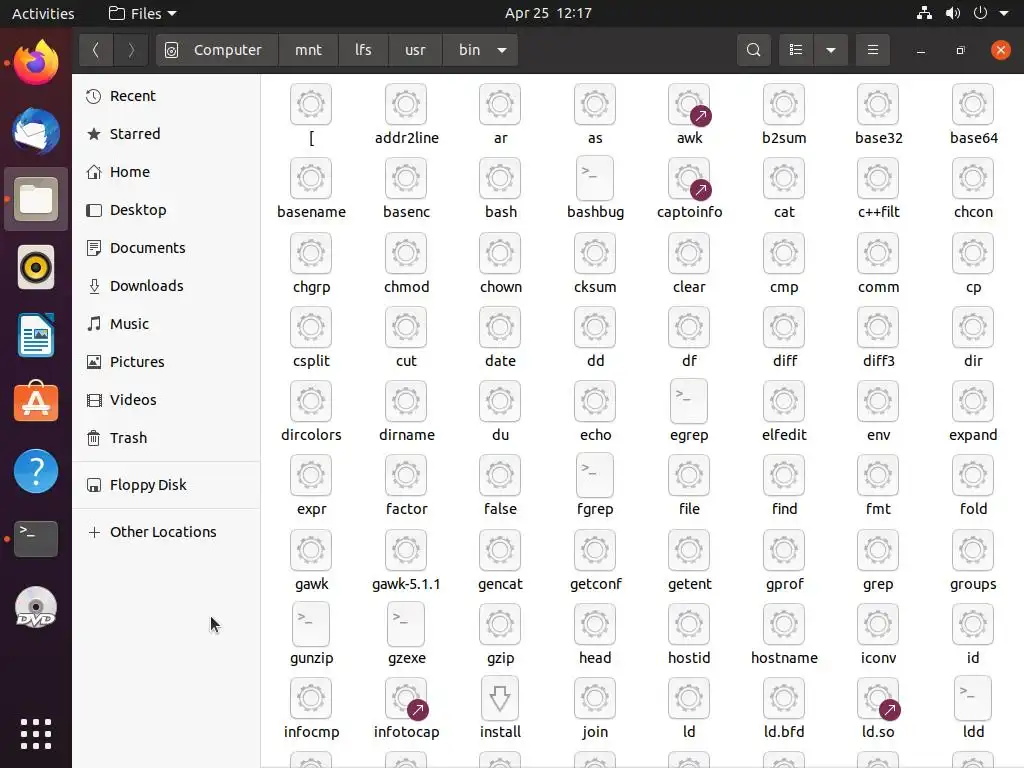Open Documents in the sidebar
Viewport: 1024px width, 768px height.
point(166,248)
